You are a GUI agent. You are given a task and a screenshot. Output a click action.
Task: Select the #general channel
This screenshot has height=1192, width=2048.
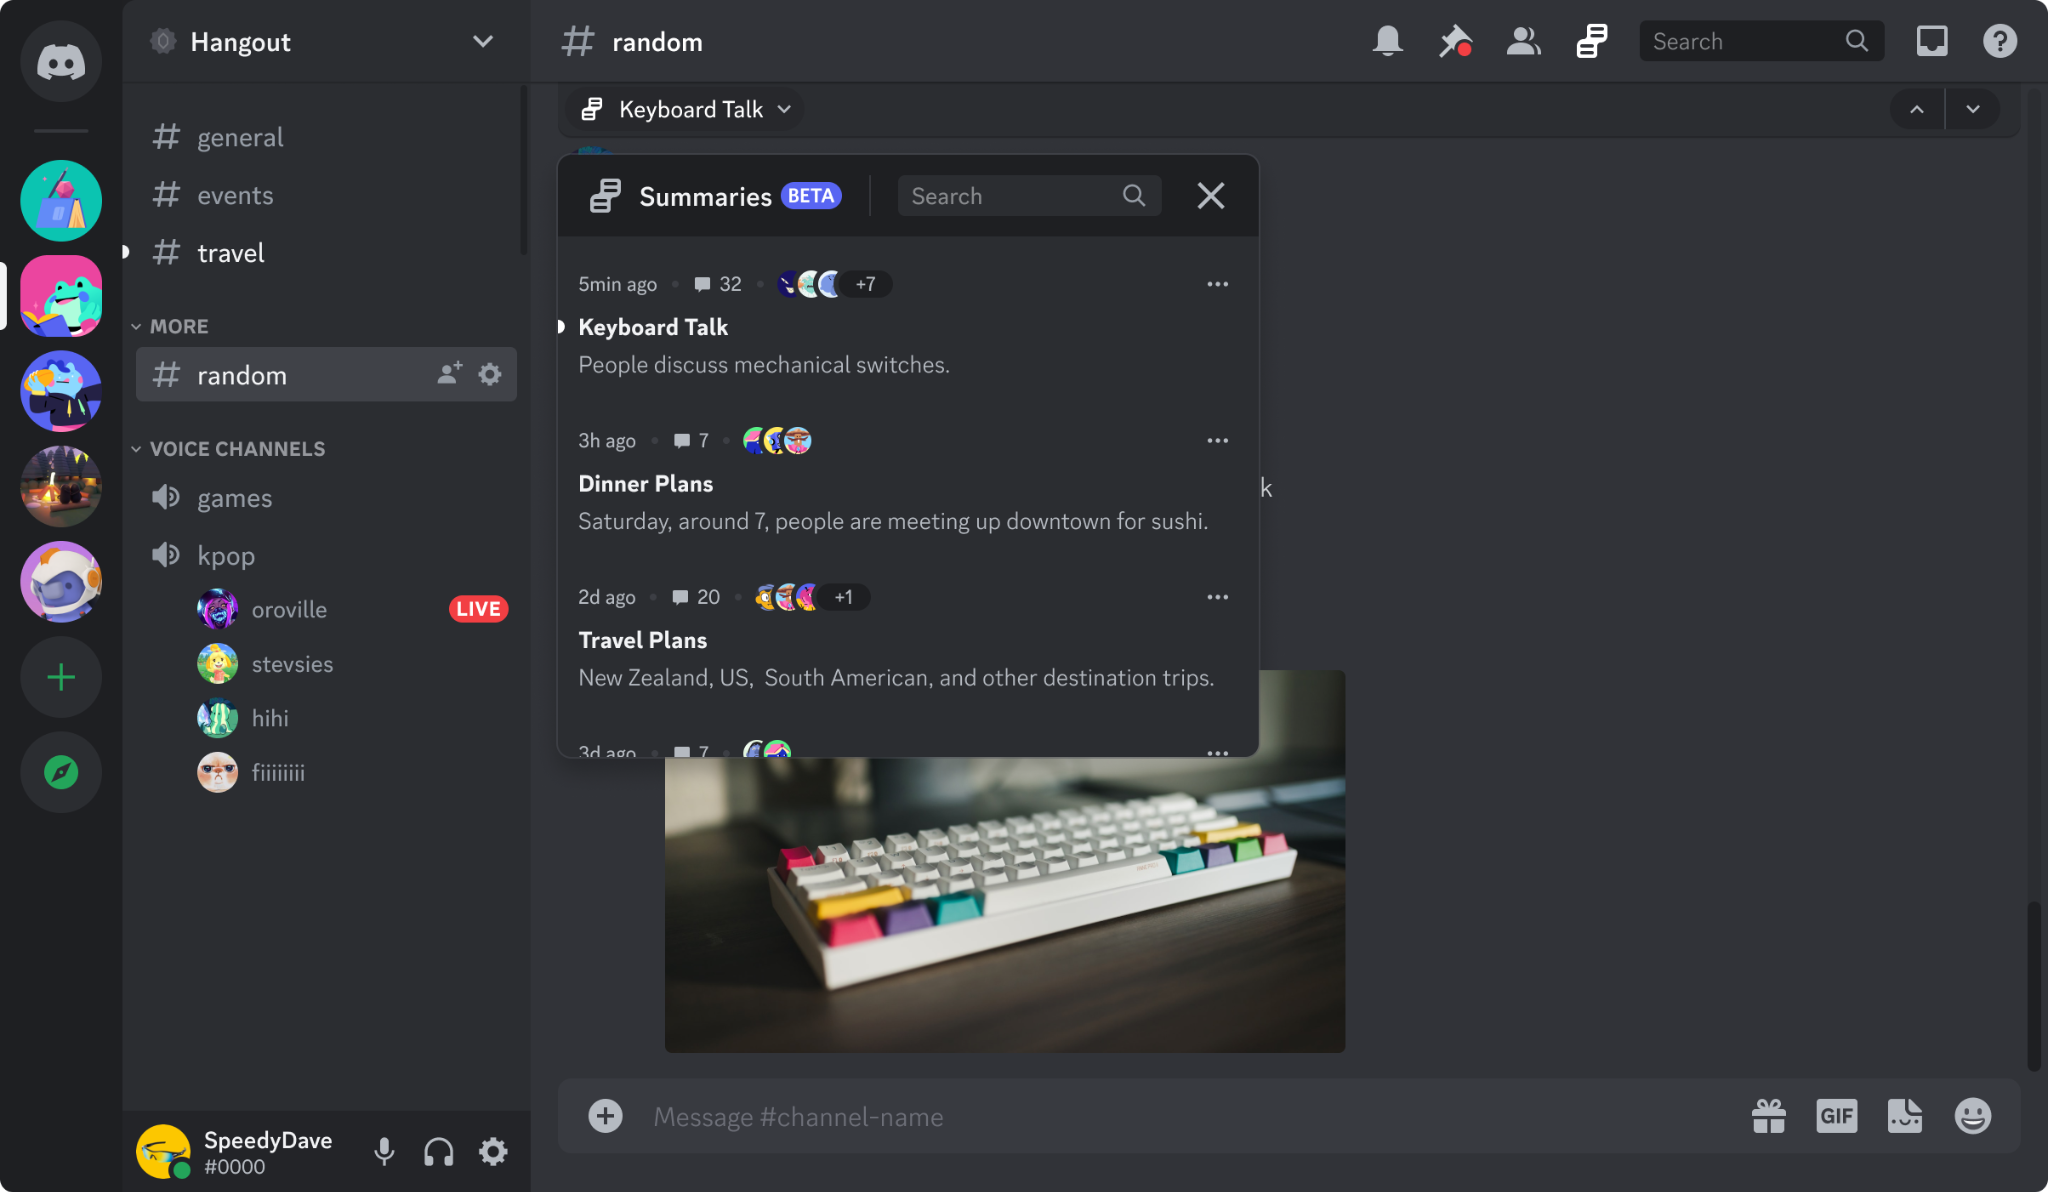pyautogui.click(x=240, y=136)
